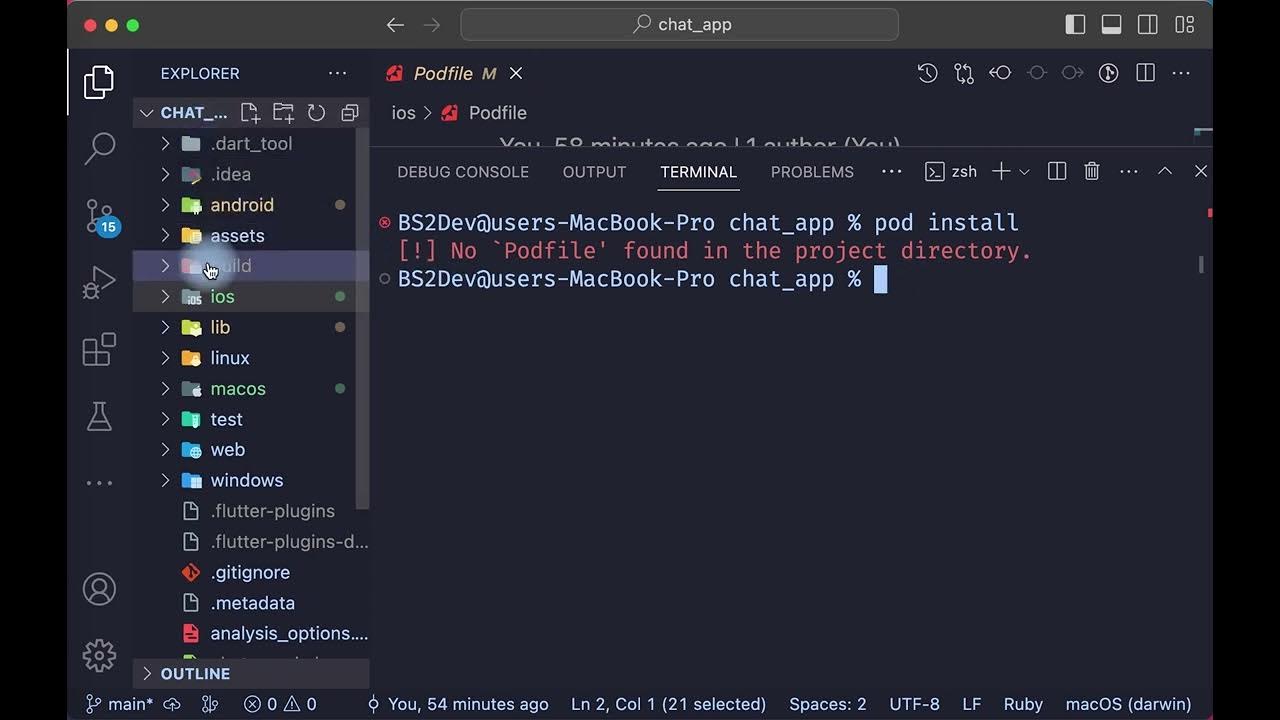Screen dimensions: 1280x720
Task: Click the compare changes icon
Action: pos(964,73)
